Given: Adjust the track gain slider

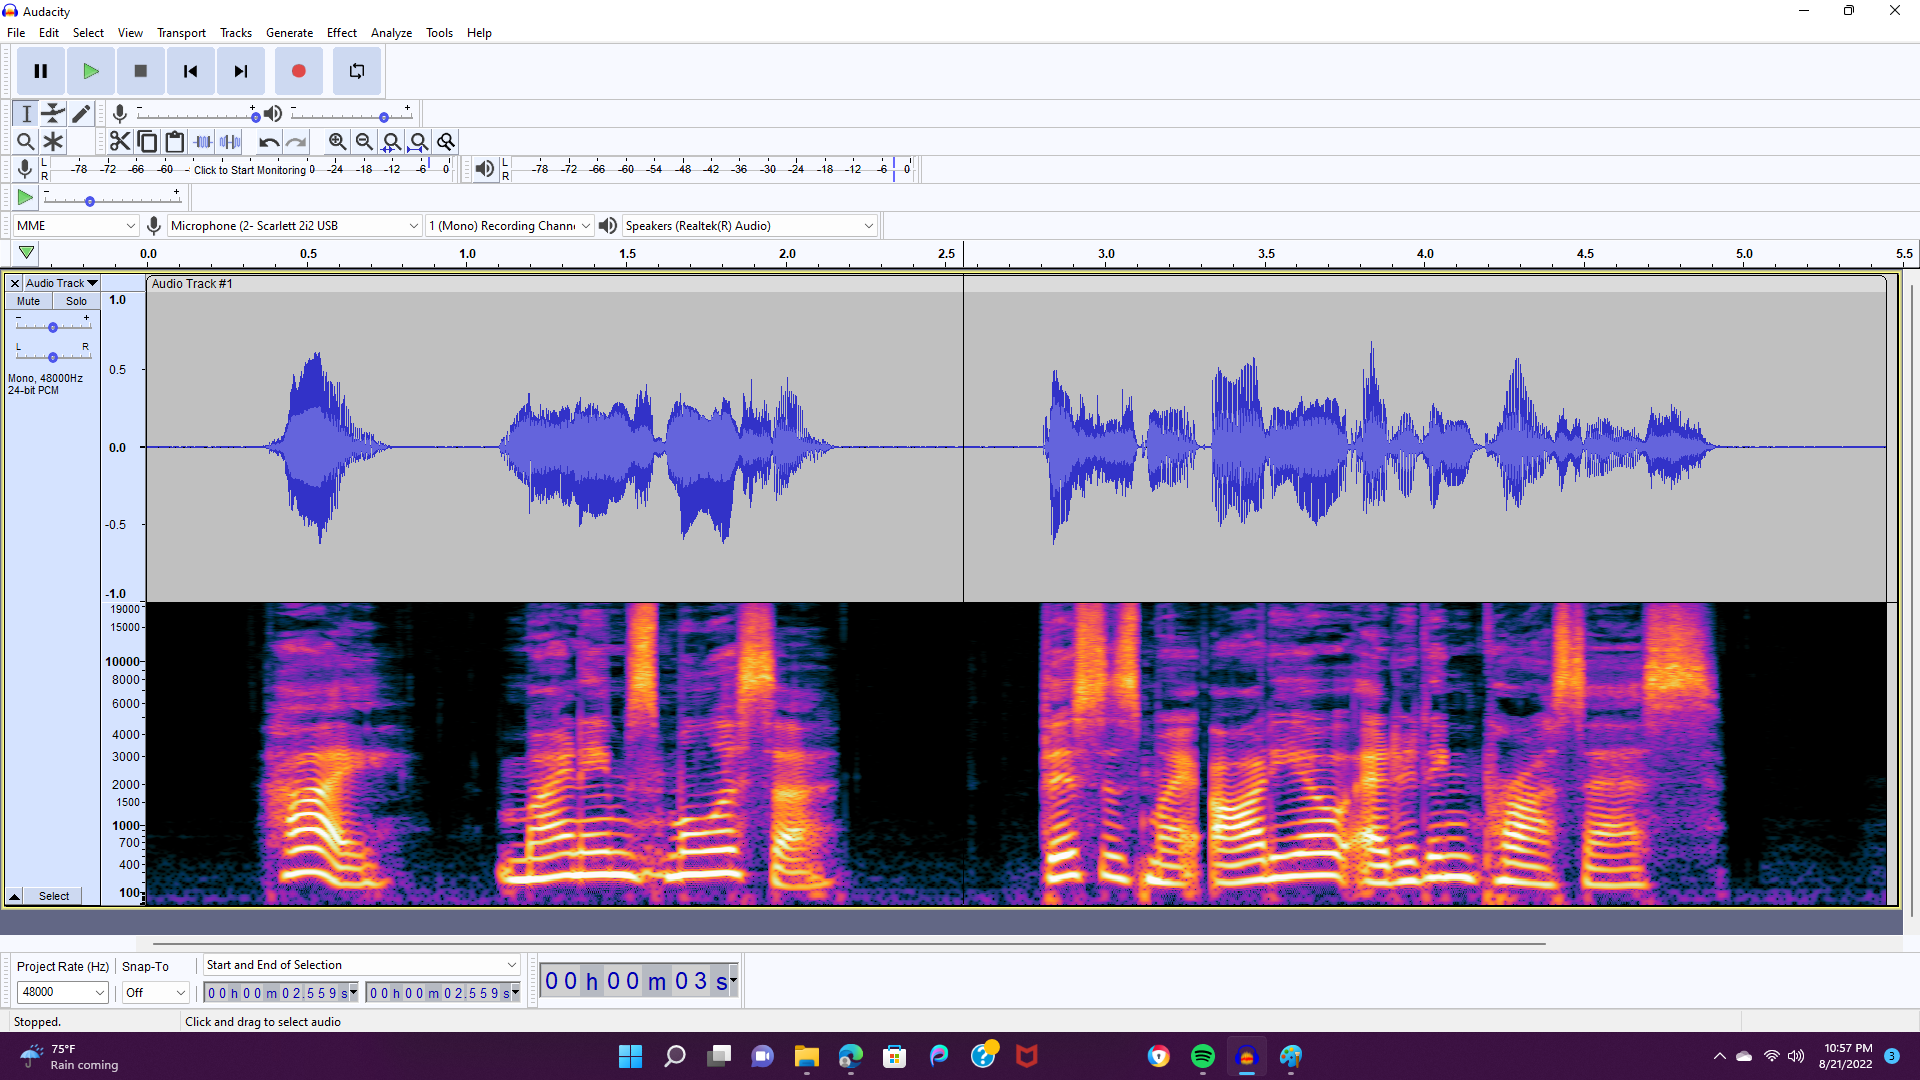Looking at the screenshot, I should click(52, 327).
